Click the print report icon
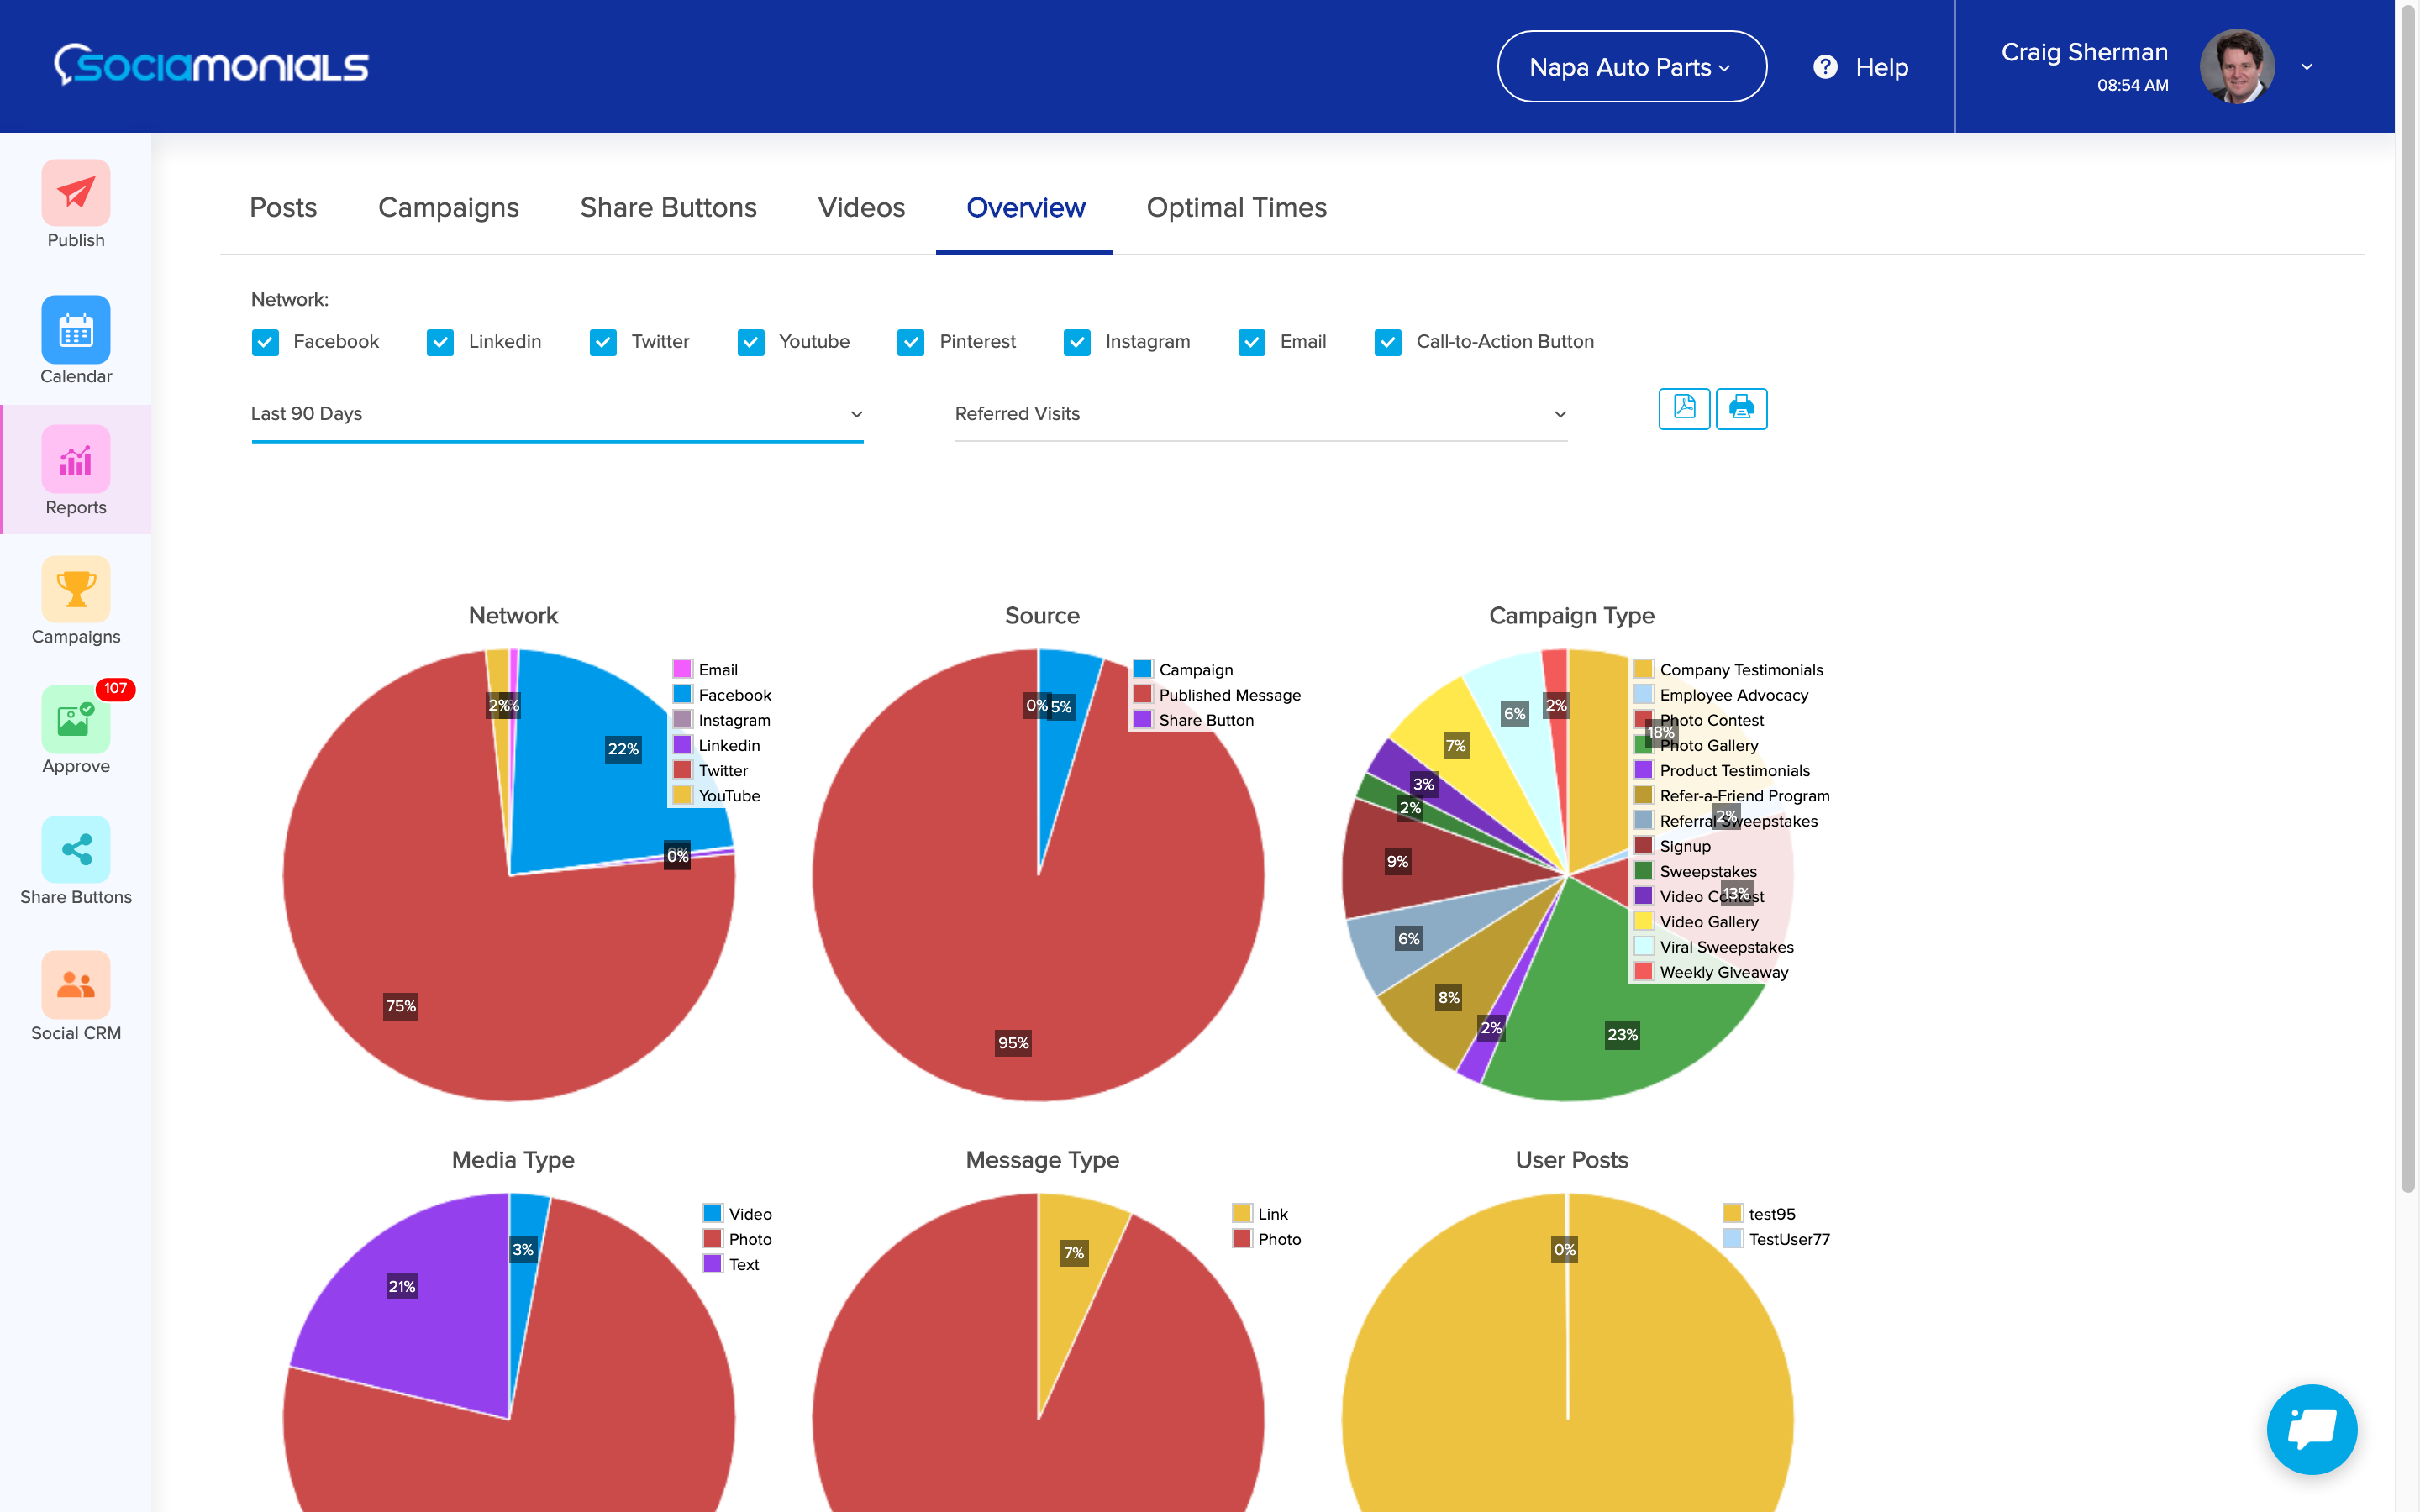Viewport: 2420px width, 1512px height. pos(1741,408)
